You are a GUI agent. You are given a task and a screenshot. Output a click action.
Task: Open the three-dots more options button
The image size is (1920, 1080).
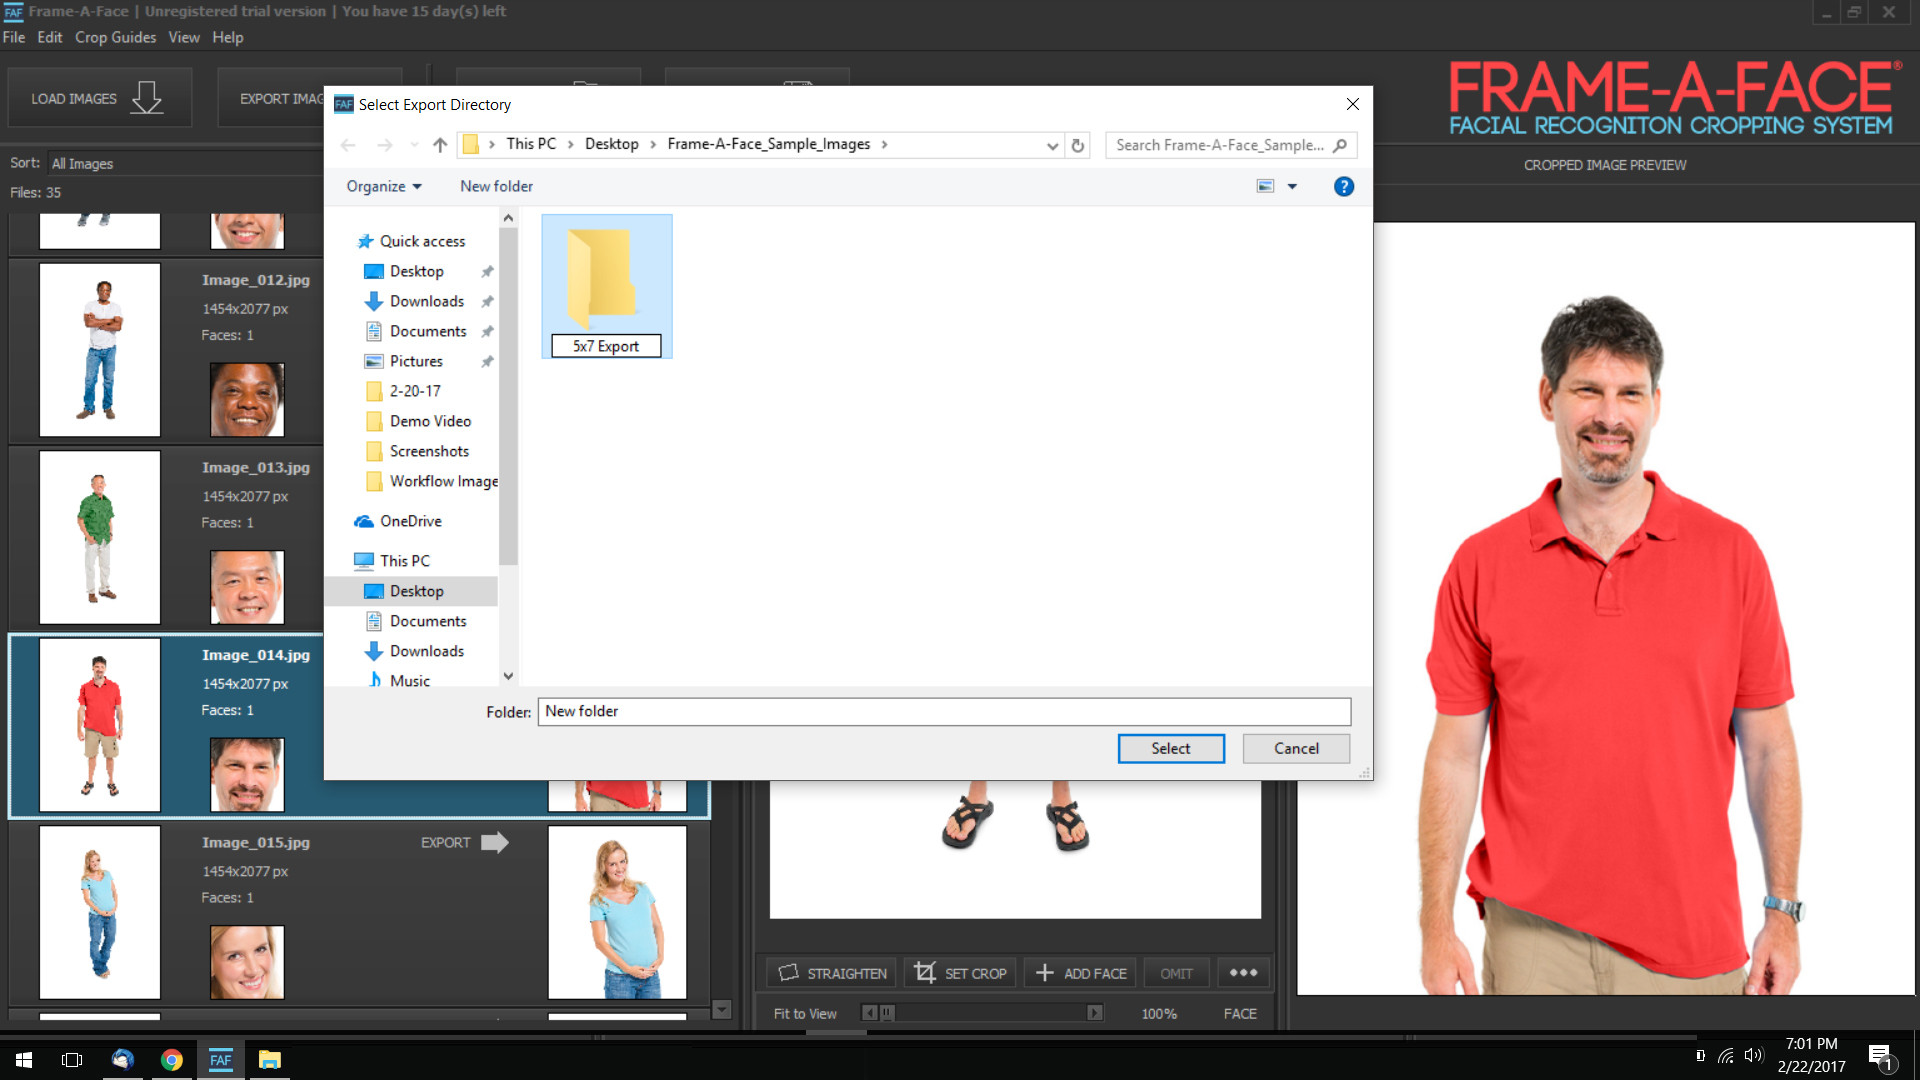[x=1243, y=973]
